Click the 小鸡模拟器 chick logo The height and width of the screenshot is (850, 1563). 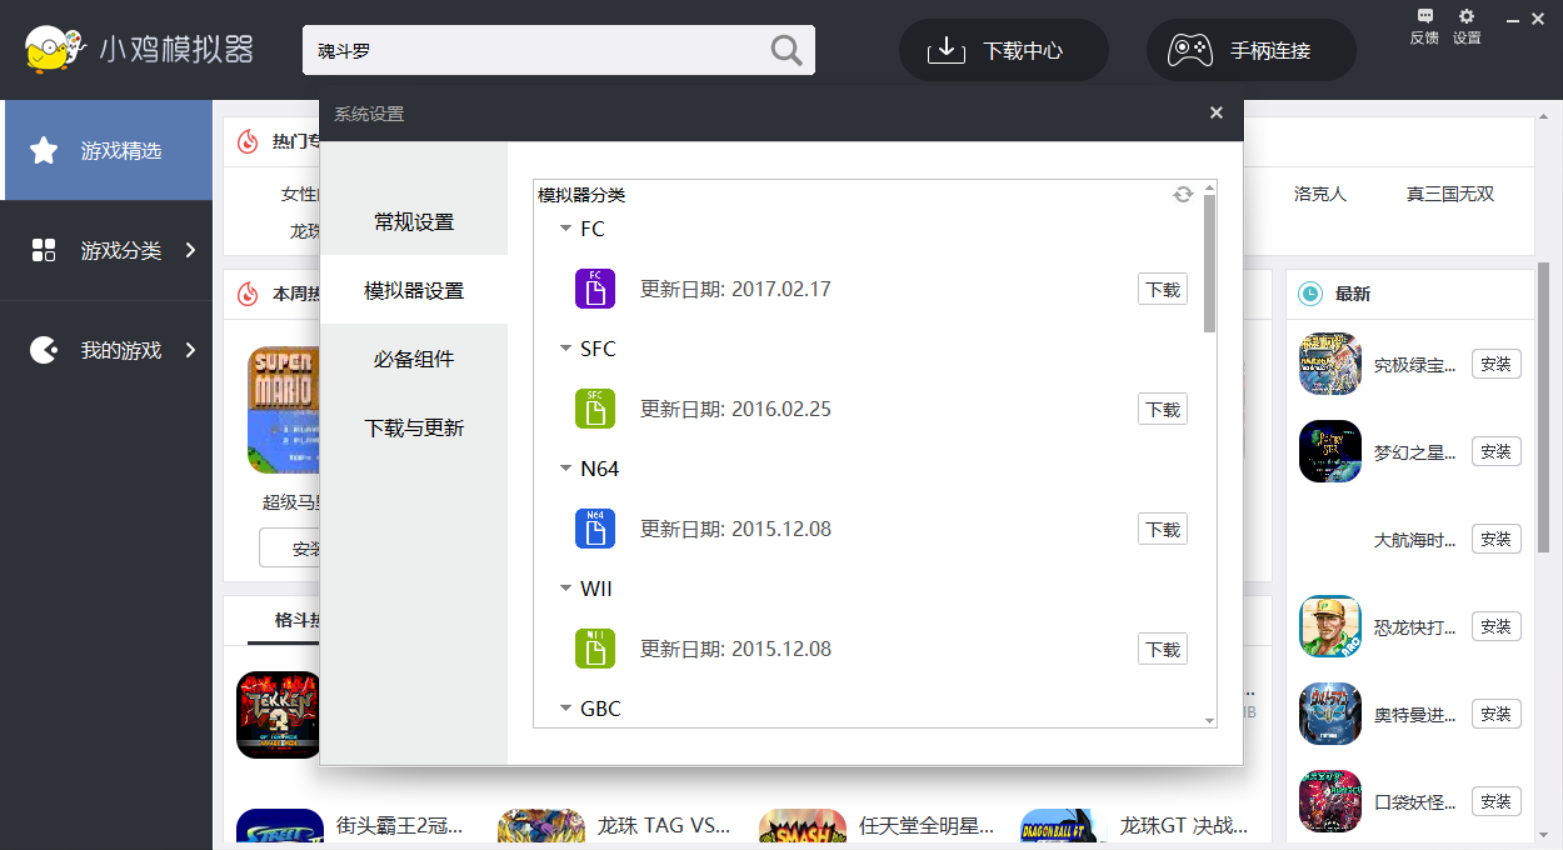pyautogui.click(x=53, y=49)
